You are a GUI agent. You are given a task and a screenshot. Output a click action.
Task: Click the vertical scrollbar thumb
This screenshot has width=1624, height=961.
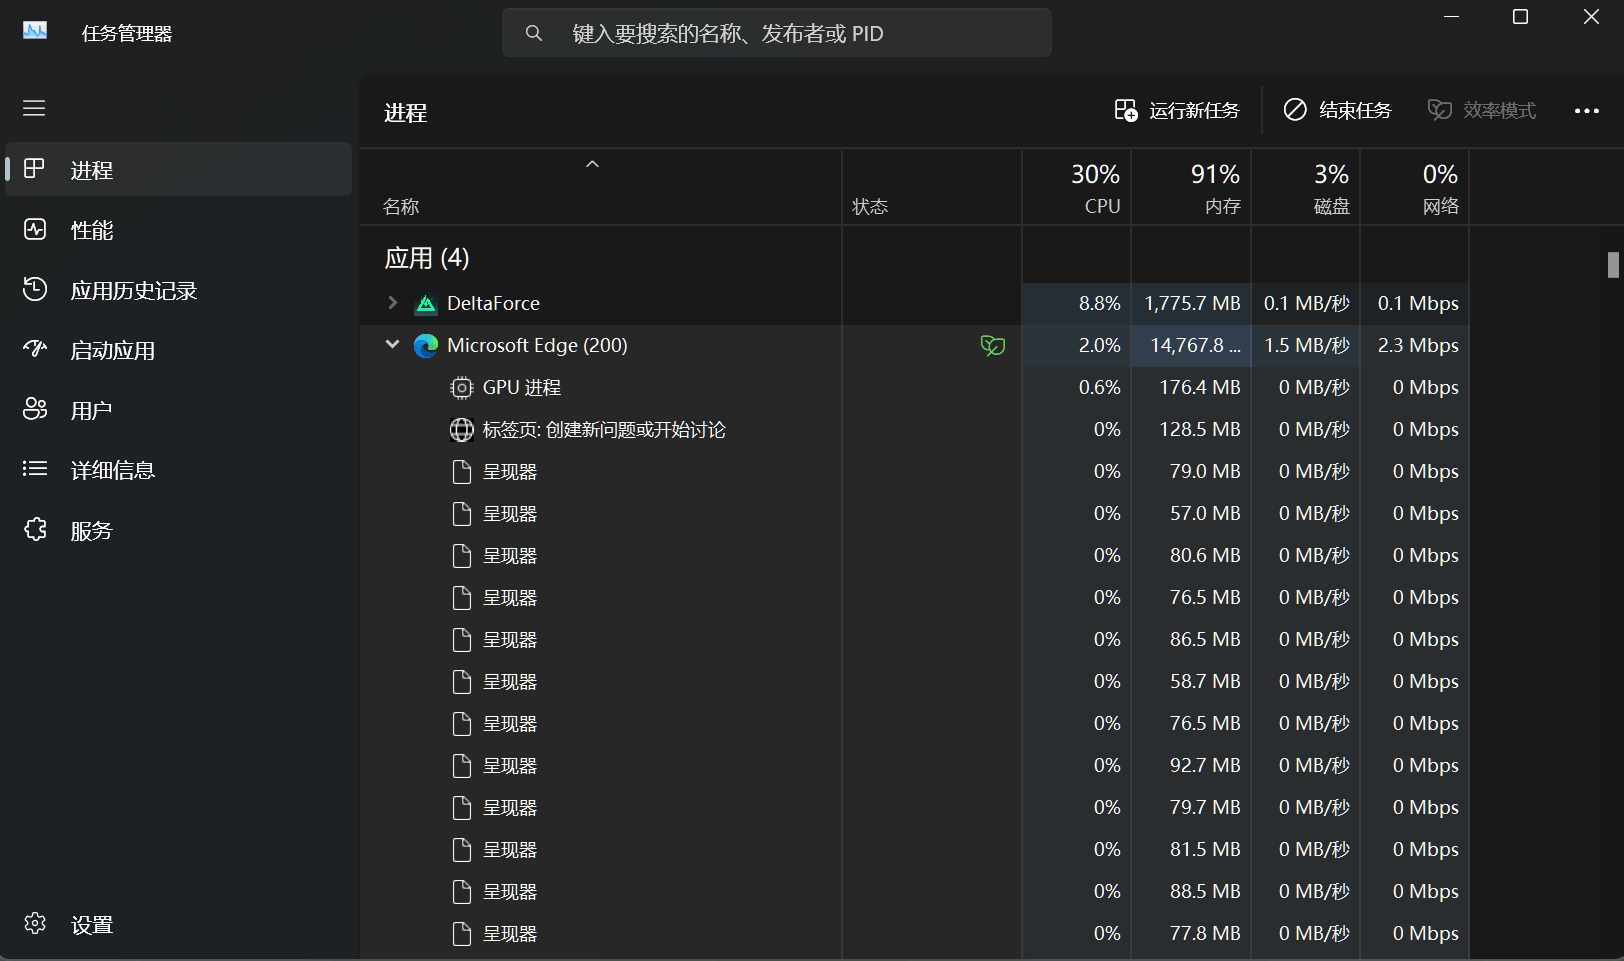pyautogui.click(x=1613, y=265)
